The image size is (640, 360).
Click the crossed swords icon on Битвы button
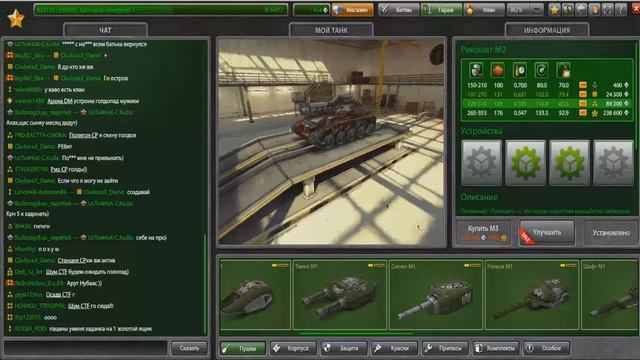pos(384,10)
